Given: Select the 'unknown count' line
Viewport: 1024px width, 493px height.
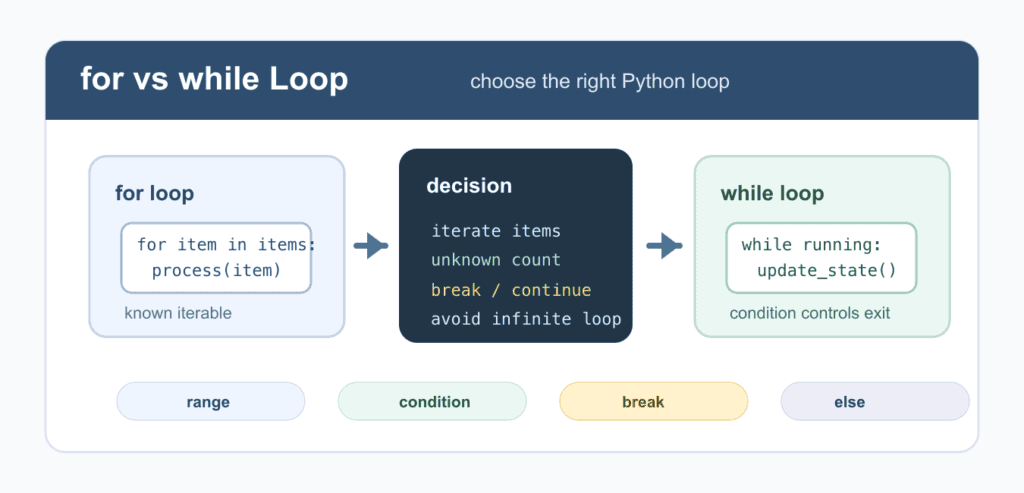Looking at the screenshot, I should pyautogui.click(x=496, y=260).
